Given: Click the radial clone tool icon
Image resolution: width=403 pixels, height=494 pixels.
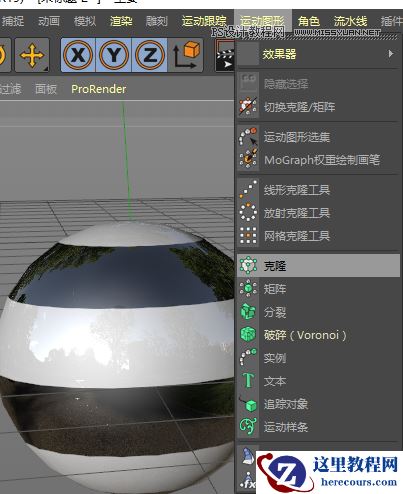Looking at the screenshot, I should (248, 212).
